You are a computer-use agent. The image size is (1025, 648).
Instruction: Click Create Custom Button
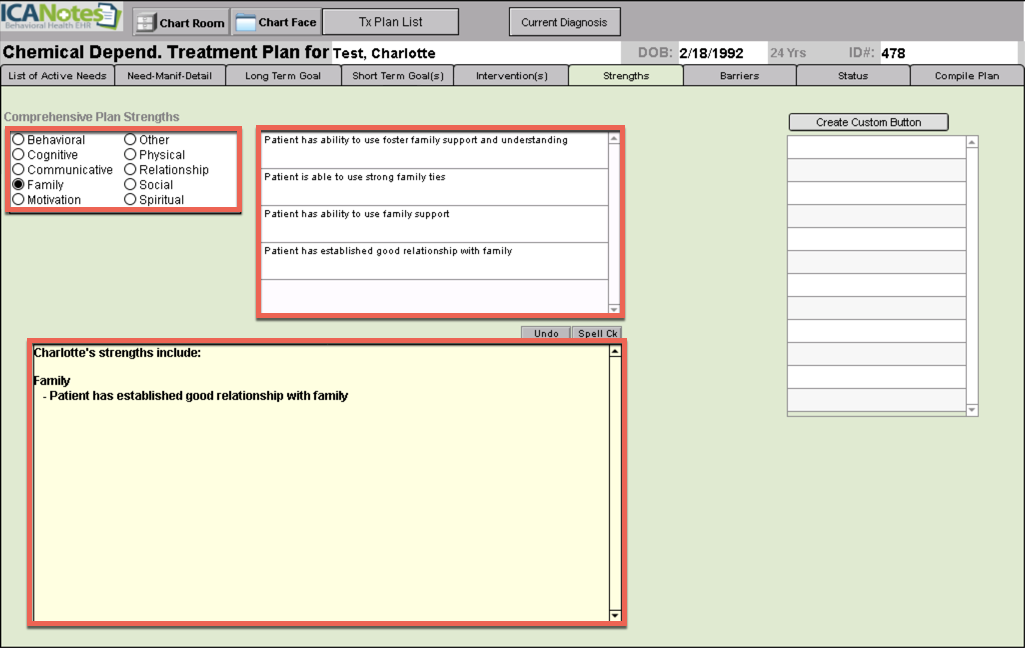[868, 122]
